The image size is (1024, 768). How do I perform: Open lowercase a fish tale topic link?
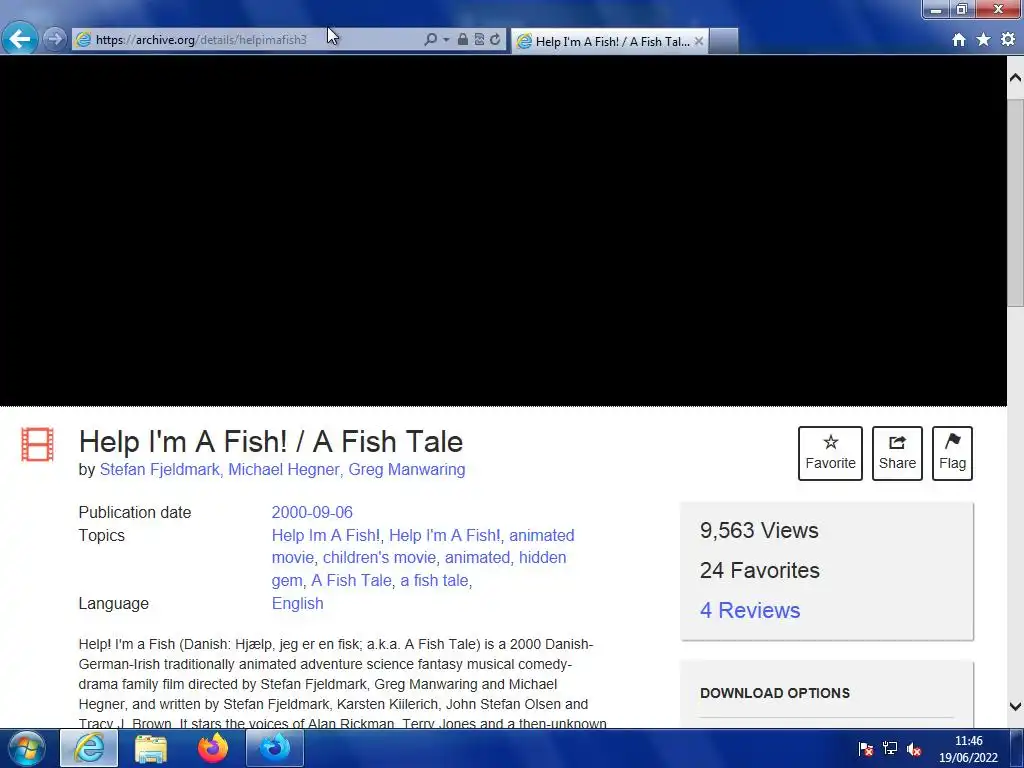[434, 581]
